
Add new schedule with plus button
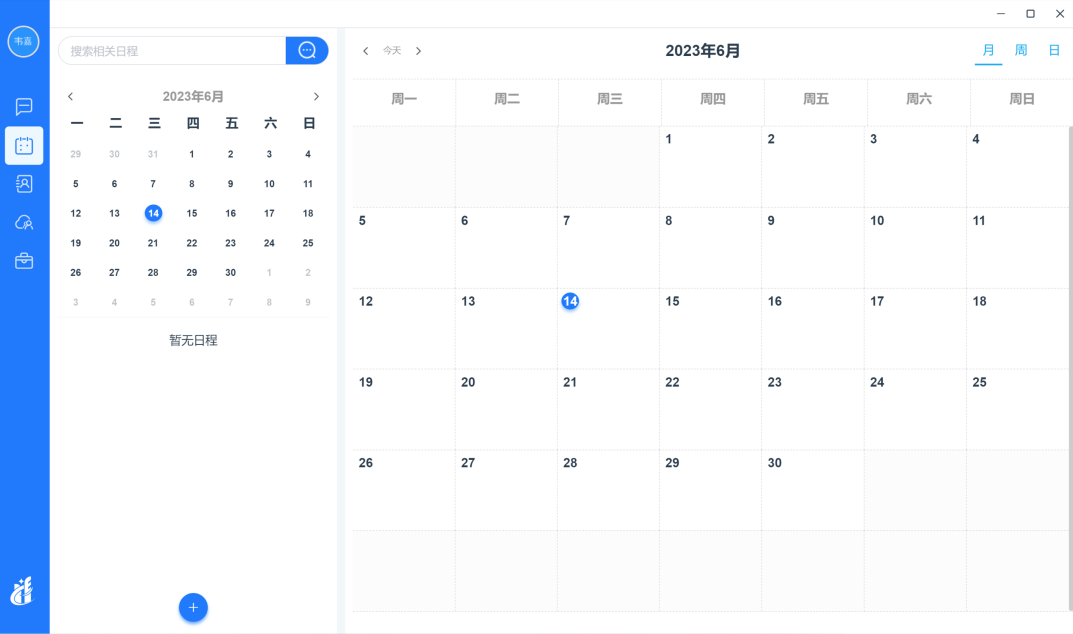tap(193, 607)
